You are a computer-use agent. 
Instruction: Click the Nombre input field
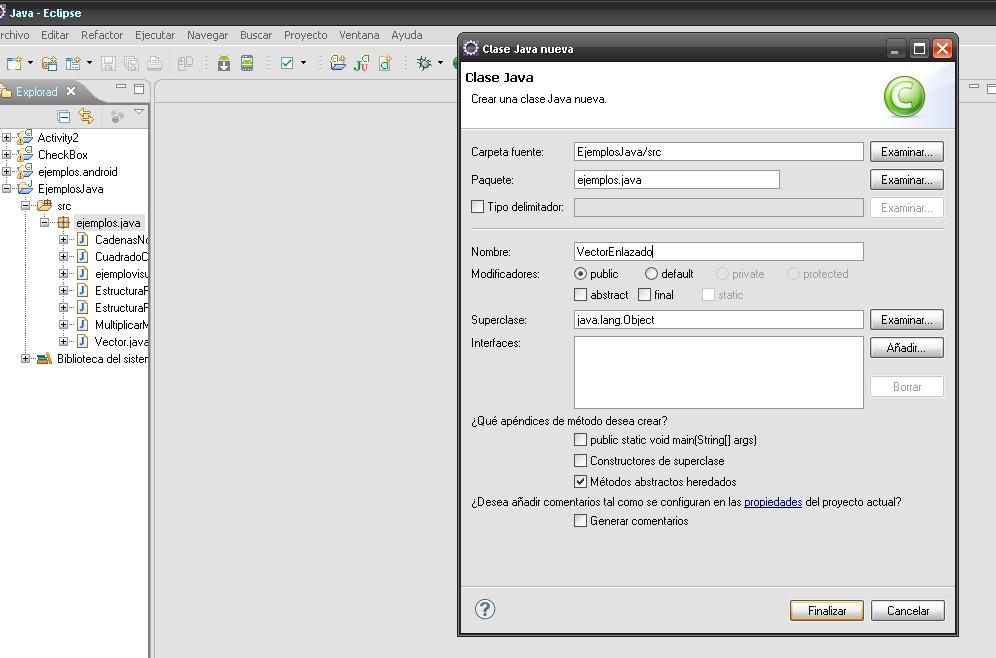(718, 252)
